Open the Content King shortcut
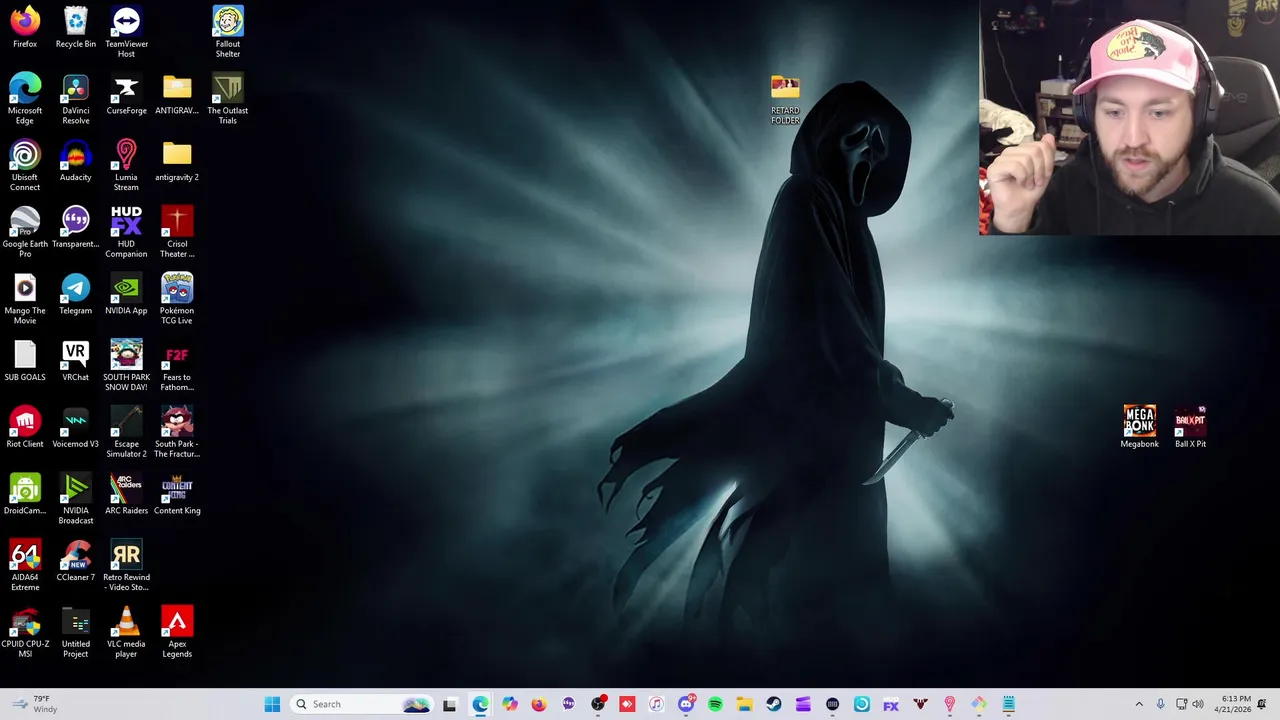The height and width of the screenshot is (720, 1280). pos(177,494)
